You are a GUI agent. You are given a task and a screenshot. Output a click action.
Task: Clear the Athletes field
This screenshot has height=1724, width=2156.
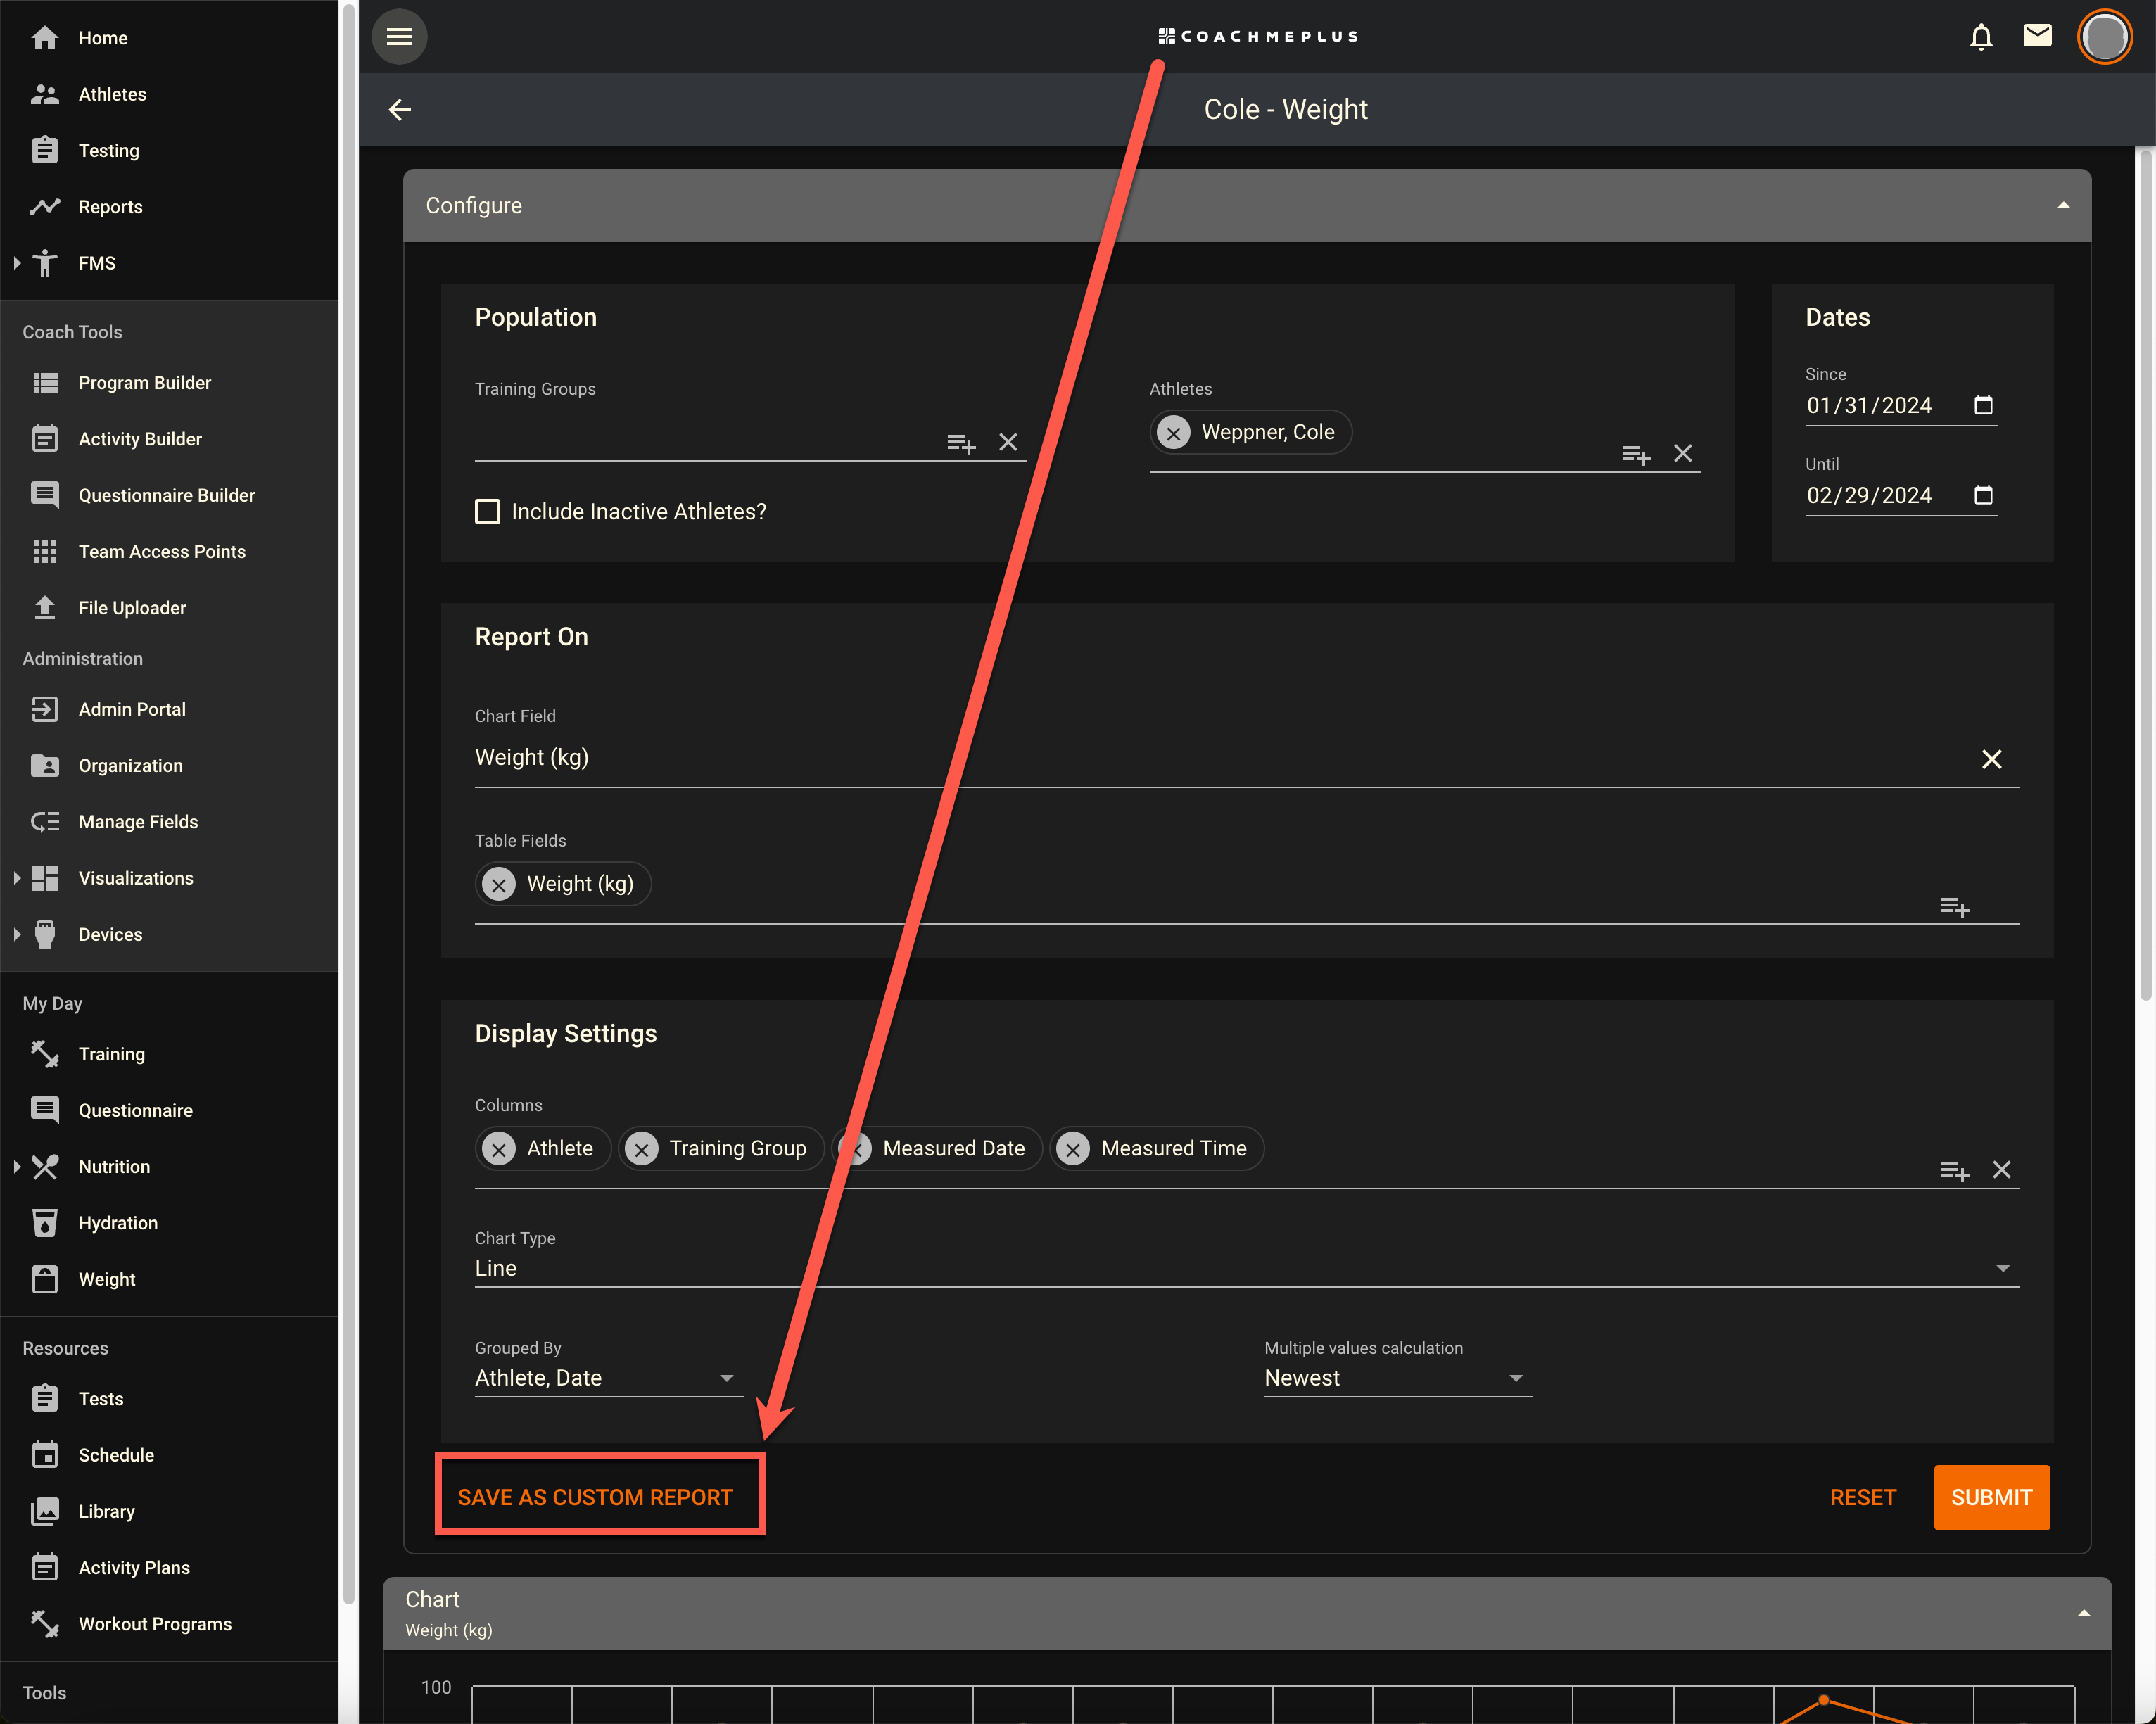(1683, 454)
